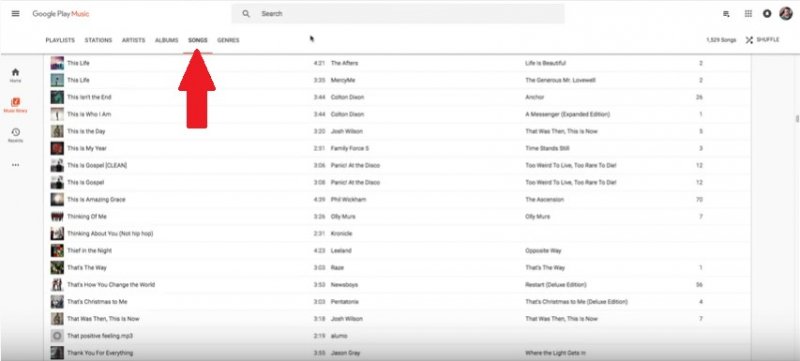Select the Songs tab
The width and height of the screenshot is (800, 361).
click(x=198, y=40)
